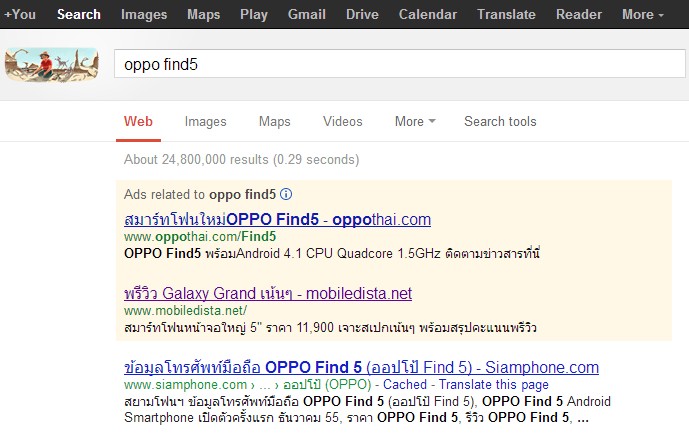The width and height of the screenshot is (689, 447).
Task: Open Calendar from the top bar
Action: [428, 15]
